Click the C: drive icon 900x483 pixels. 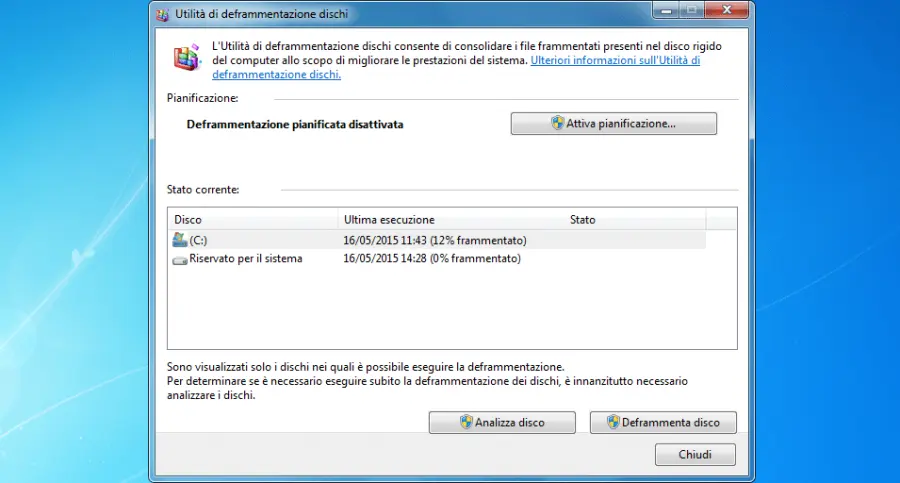180,240
